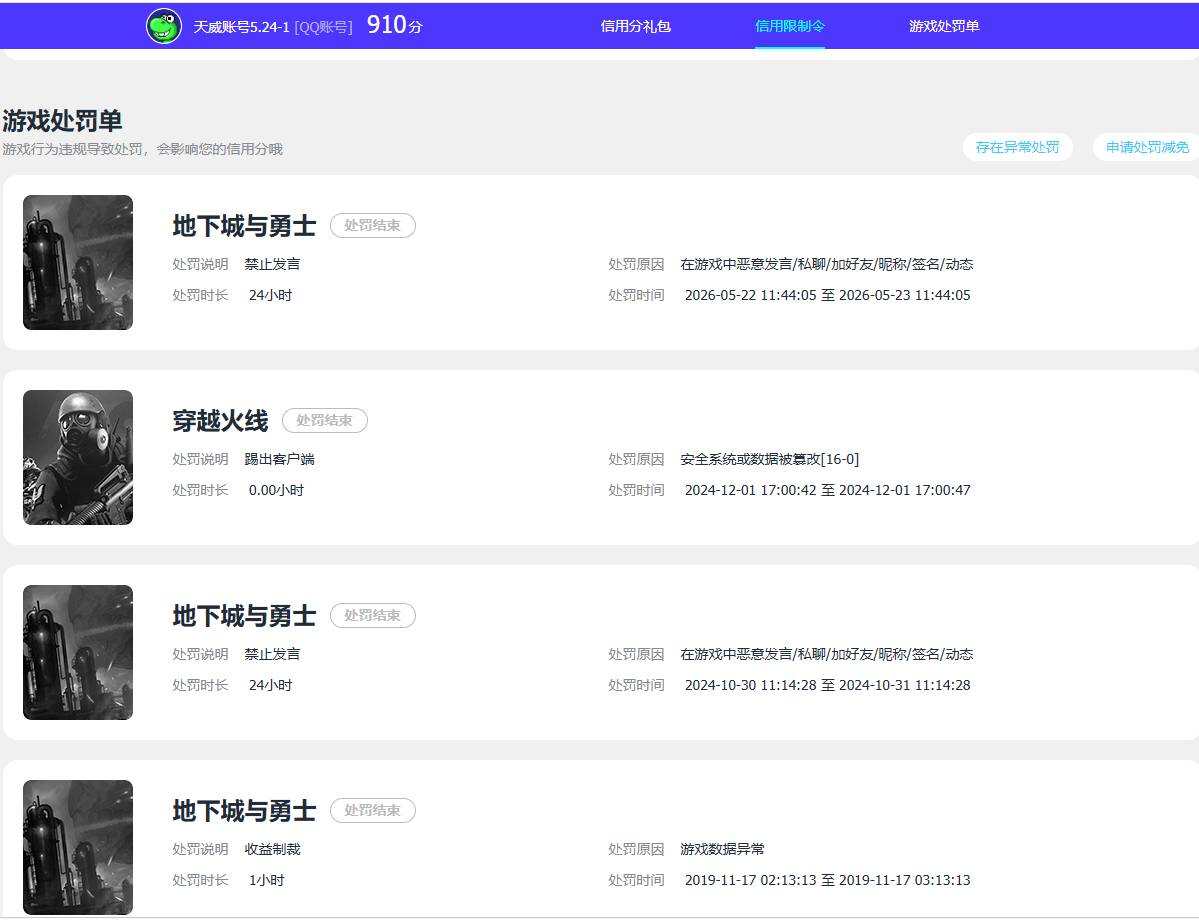Click 处罚结束 badge on 2026-05-22 record
This screenshot has height=920, width=1199.
click(372, 226)
